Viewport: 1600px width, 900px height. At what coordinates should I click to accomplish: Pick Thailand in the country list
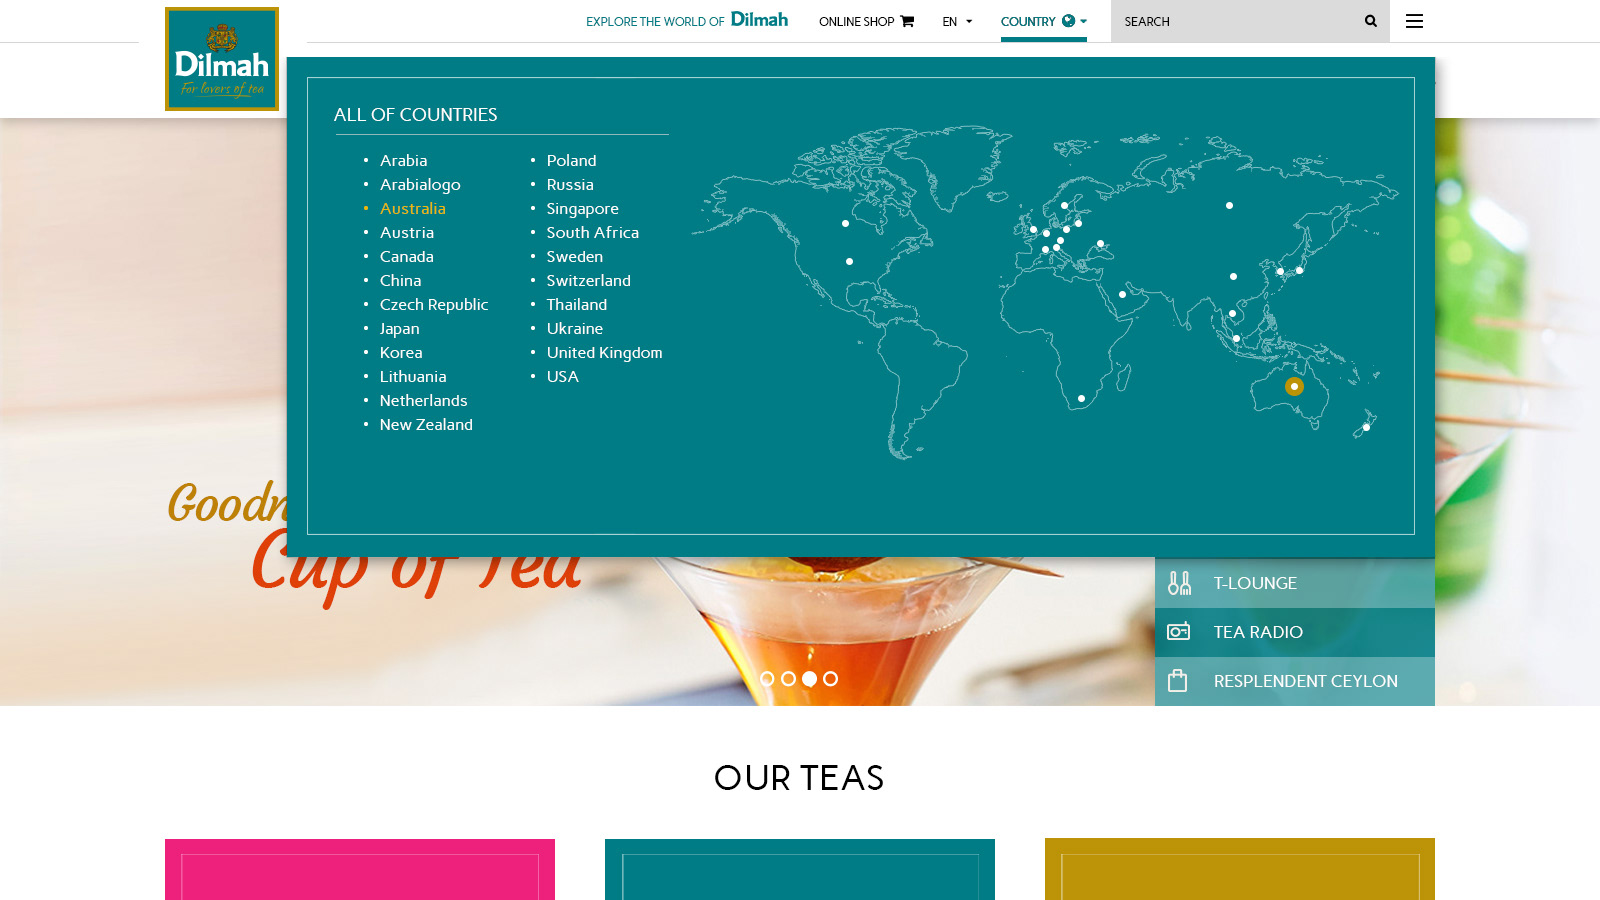pos(577,304)
